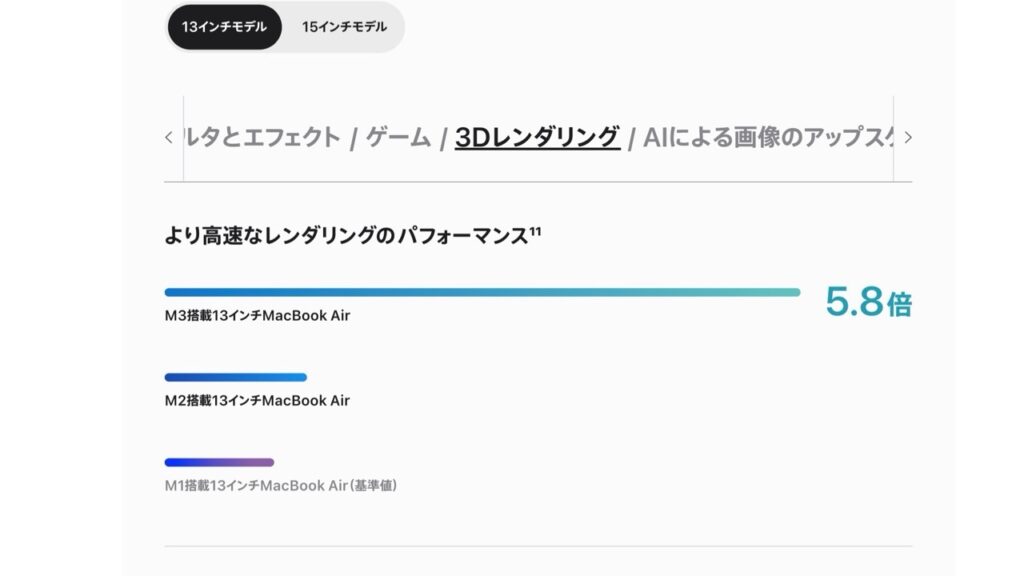
Task: Click the M1搭載13インチMacBook Air(基準値) label
Action: (x=282, y=486)
